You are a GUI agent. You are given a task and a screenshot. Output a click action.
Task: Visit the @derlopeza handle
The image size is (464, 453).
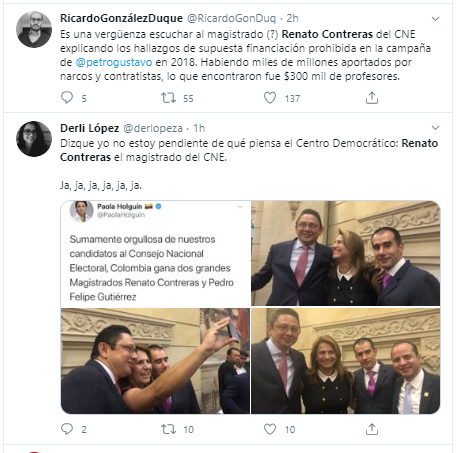click(153, 128)
